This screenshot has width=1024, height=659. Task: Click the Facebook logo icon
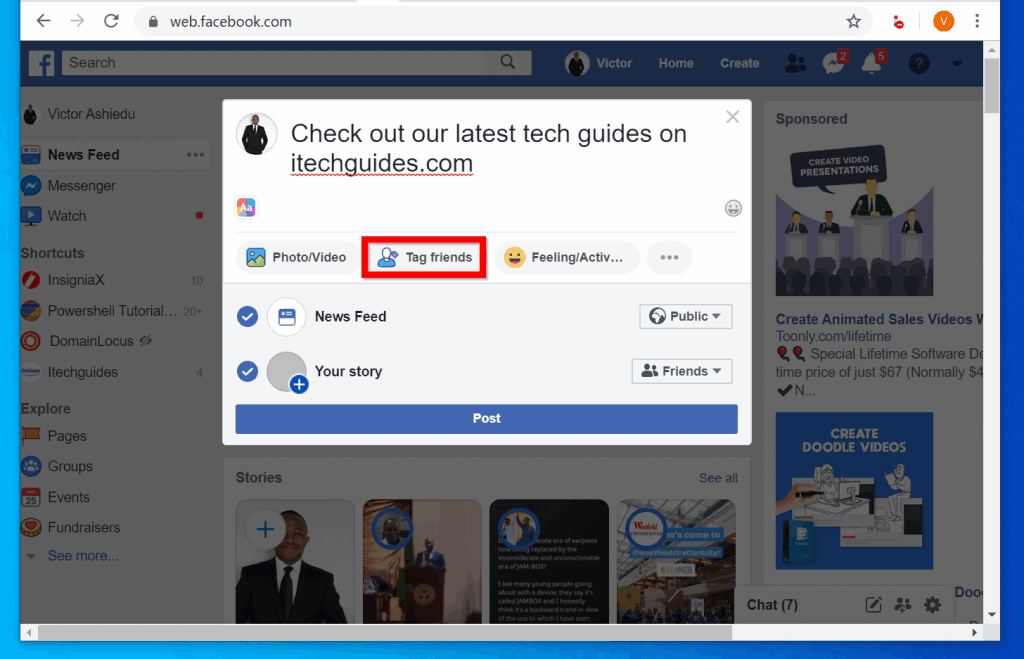(42, 63)
